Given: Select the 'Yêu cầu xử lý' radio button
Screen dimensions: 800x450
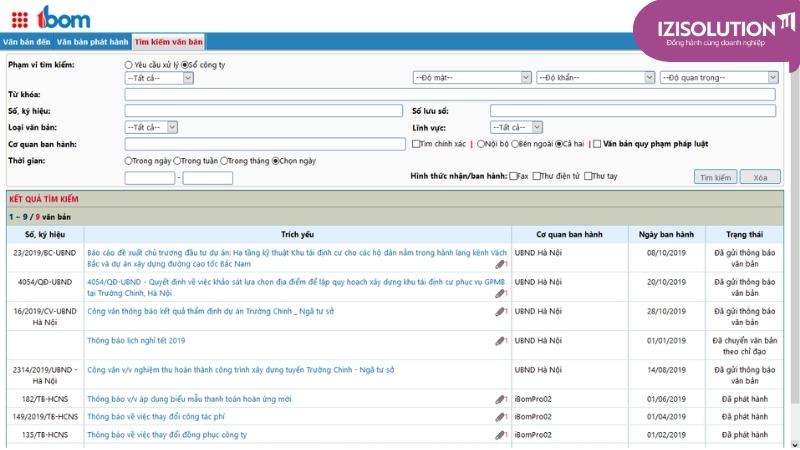Looking at the screenshot, I should pos(128,64).
